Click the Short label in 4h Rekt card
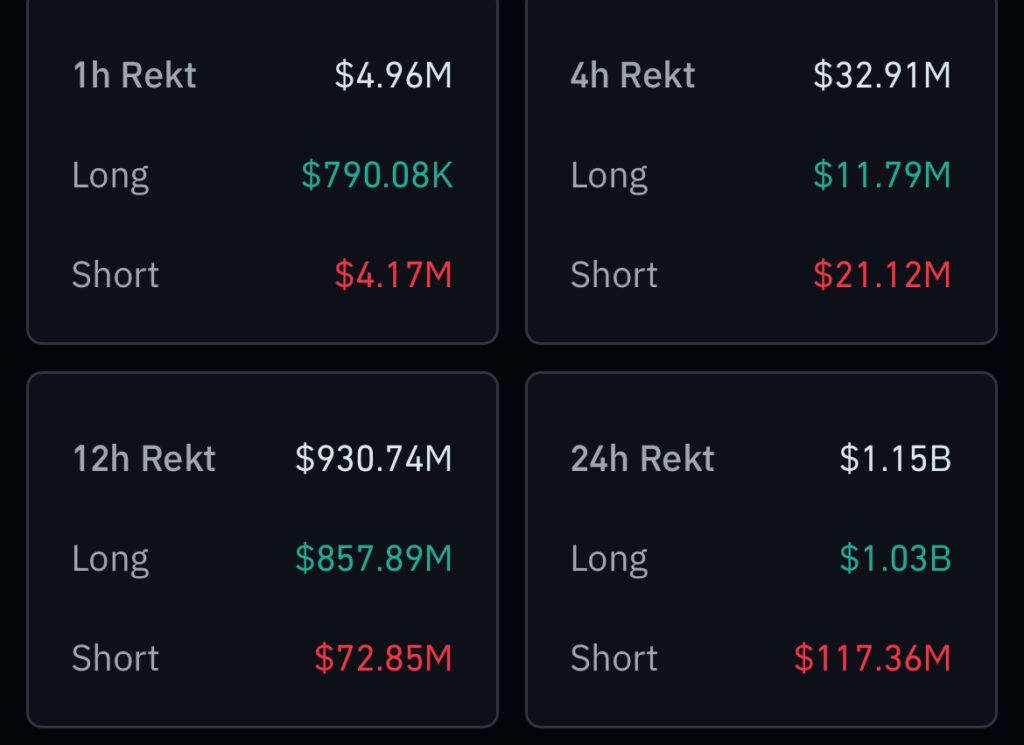 (614, 275)
